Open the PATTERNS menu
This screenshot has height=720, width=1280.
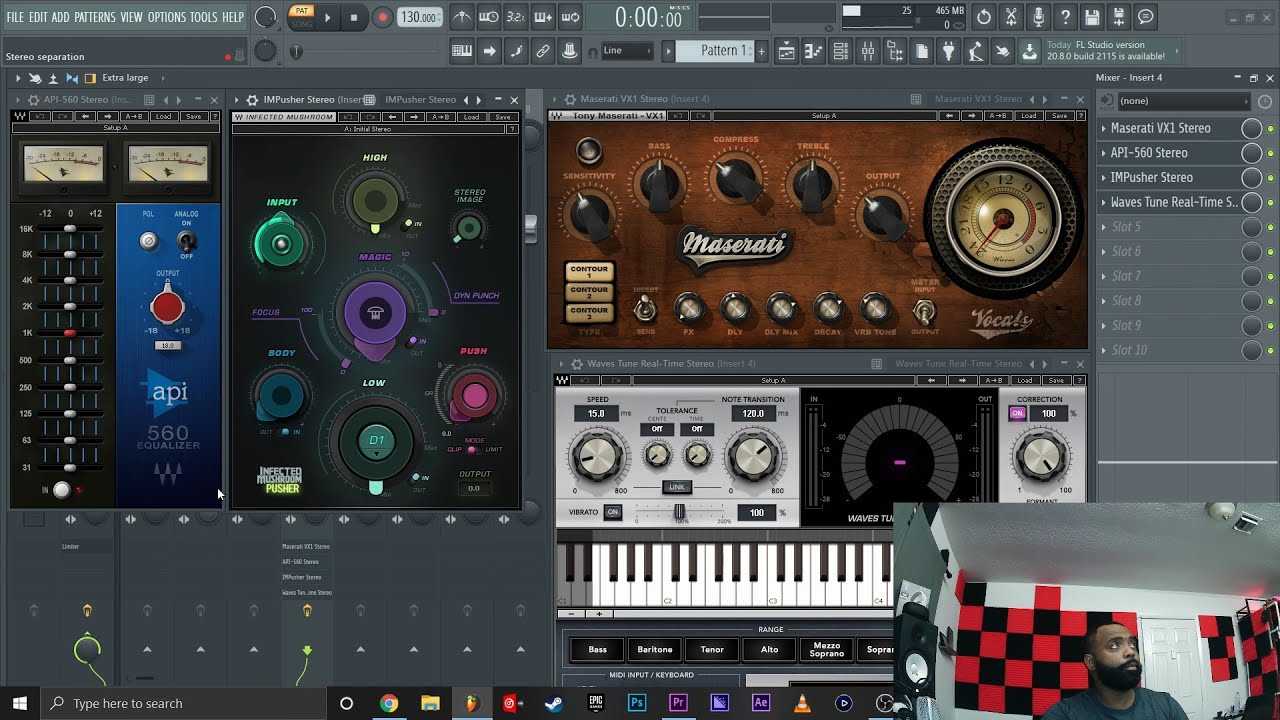(x=95, y=17)
